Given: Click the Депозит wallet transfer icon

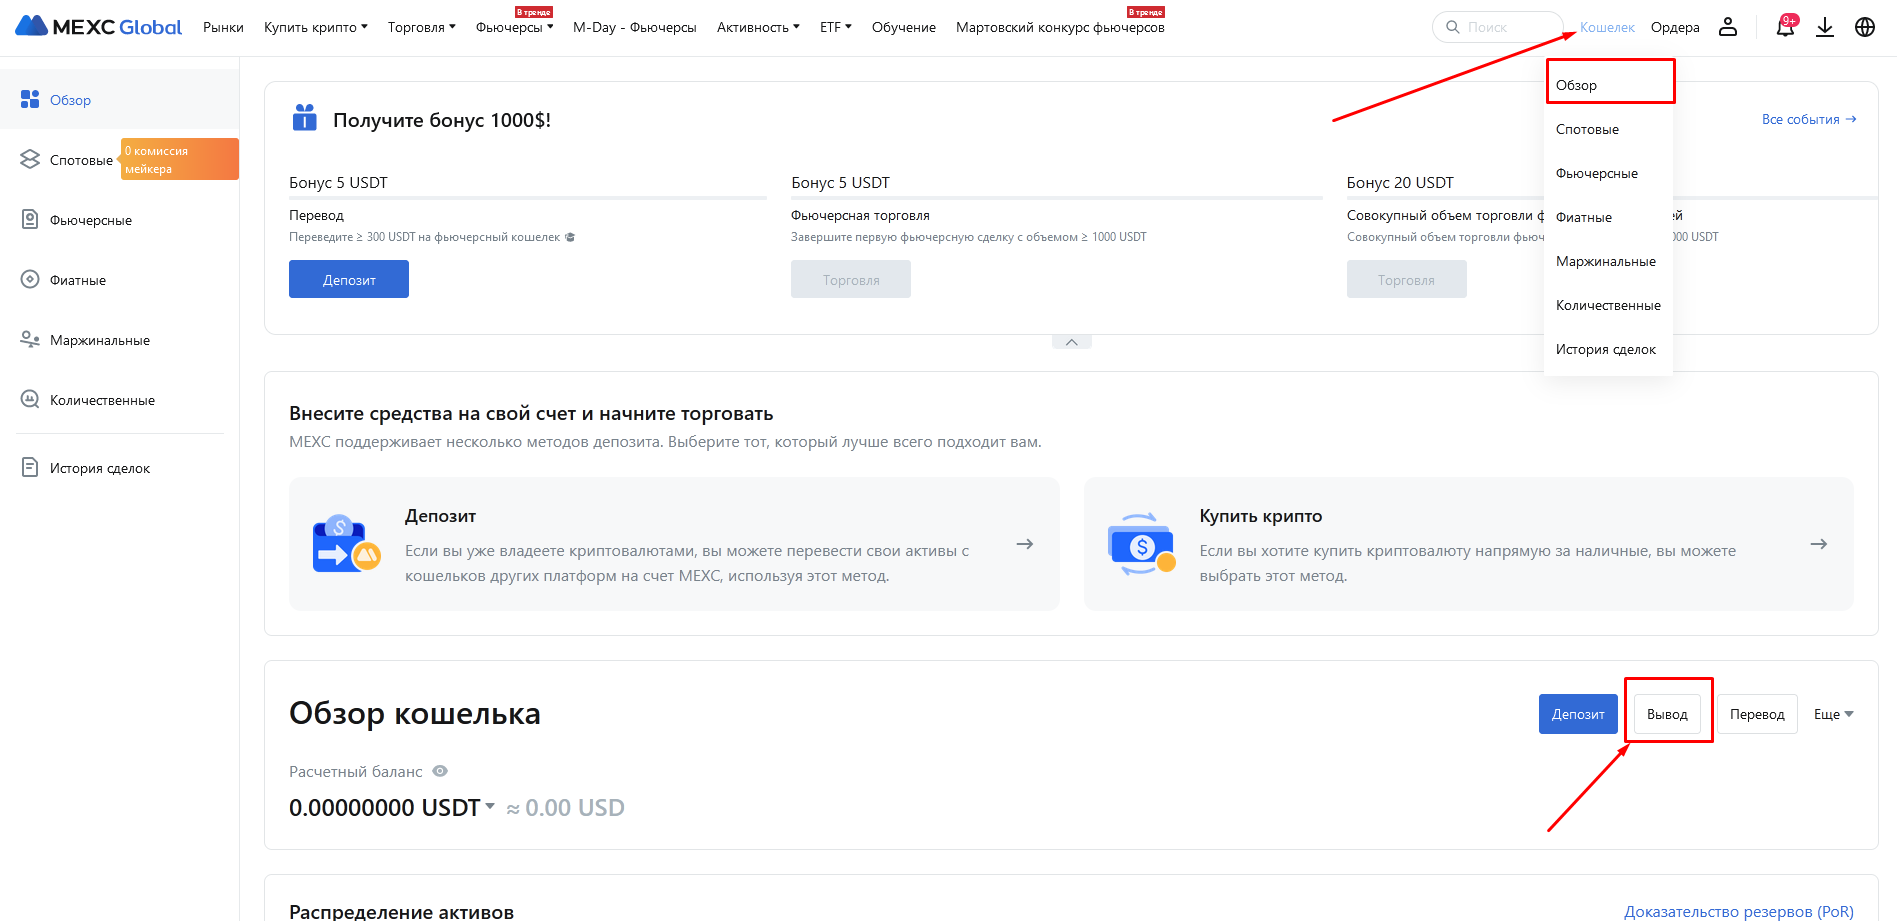Looking at the screenshot, I should (x=346, y=544).
